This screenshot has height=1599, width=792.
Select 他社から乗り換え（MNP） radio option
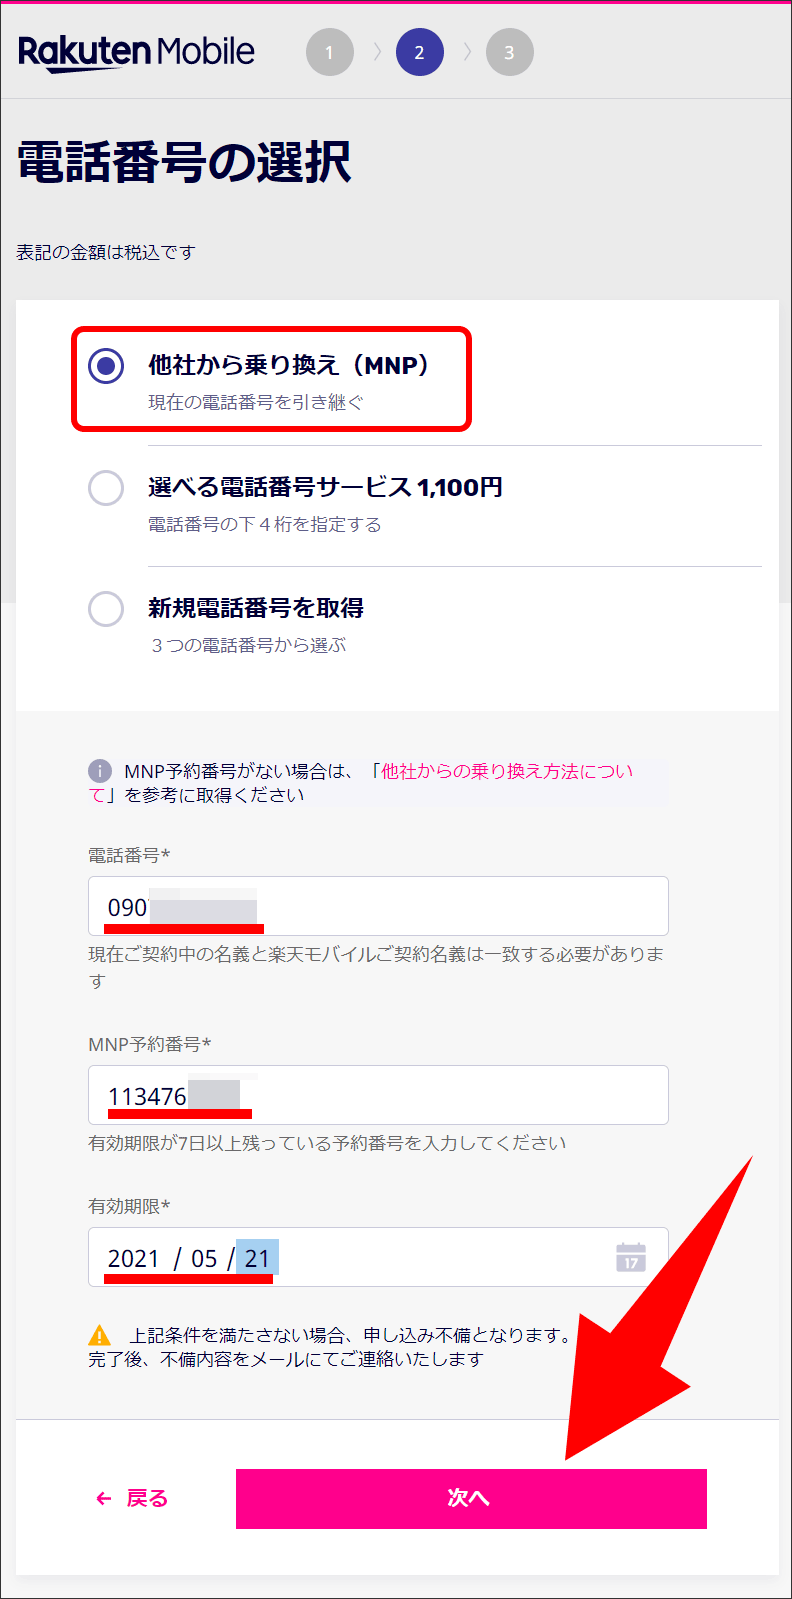click(x=106, y=366)
